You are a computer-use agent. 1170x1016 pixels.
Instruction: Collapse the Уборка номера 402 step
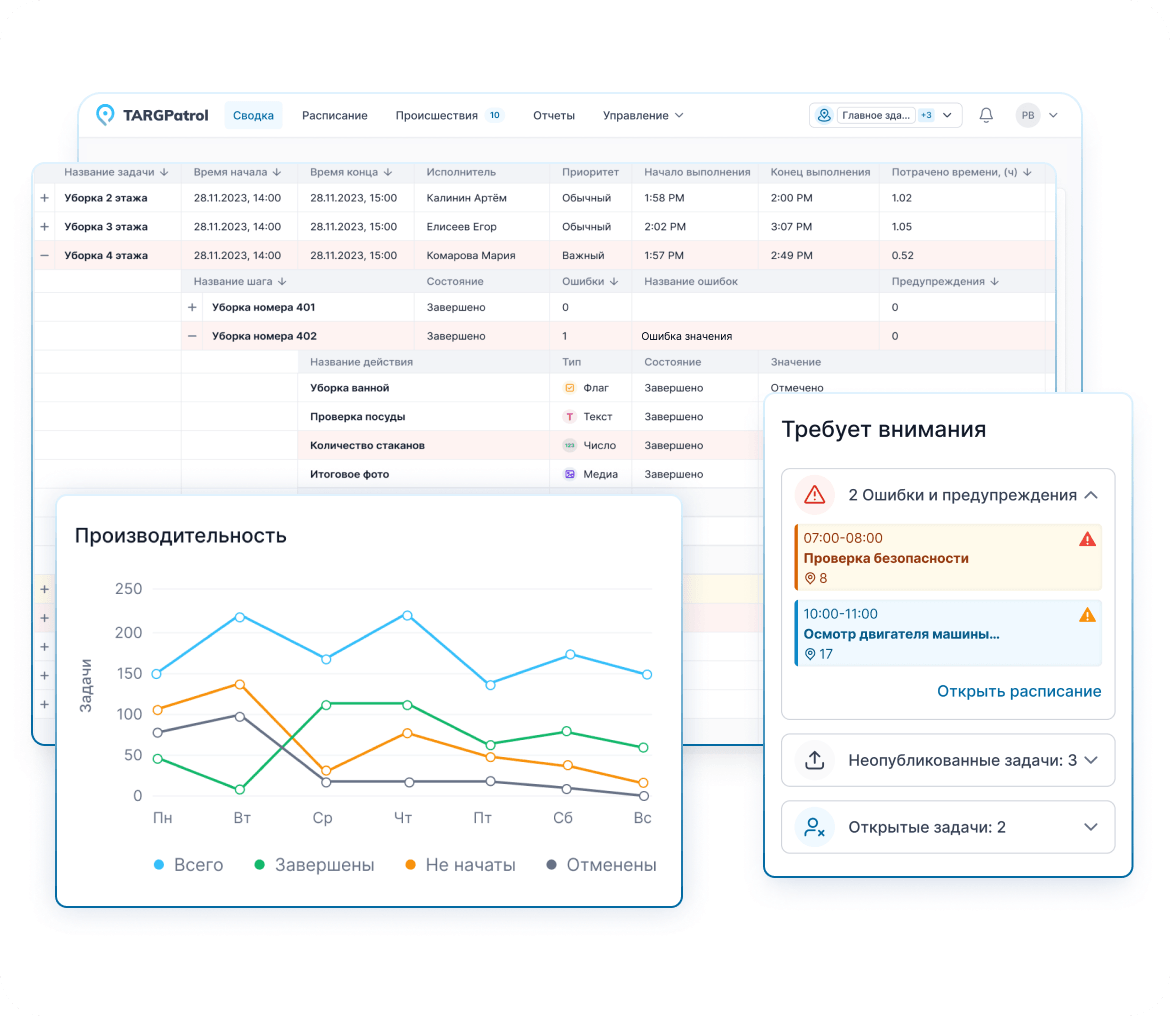pos(192,336)
